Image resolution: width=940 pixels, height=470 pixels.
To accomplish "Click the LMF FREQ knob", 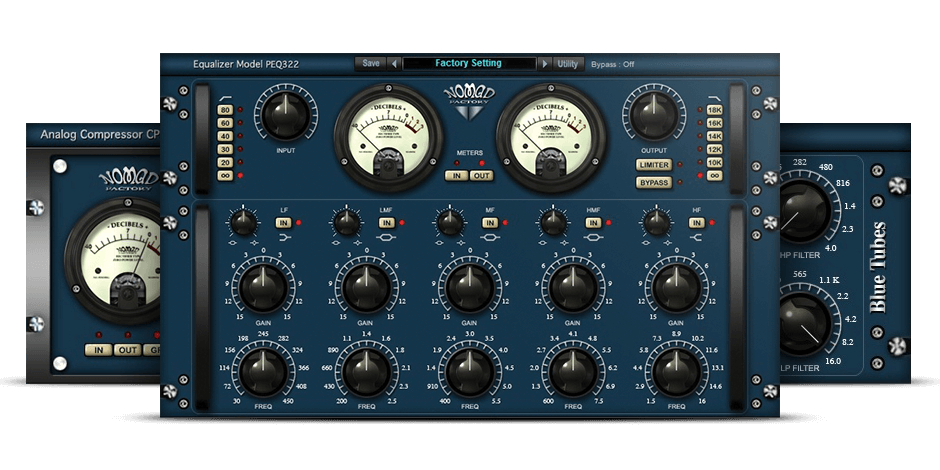I will 366,372.
